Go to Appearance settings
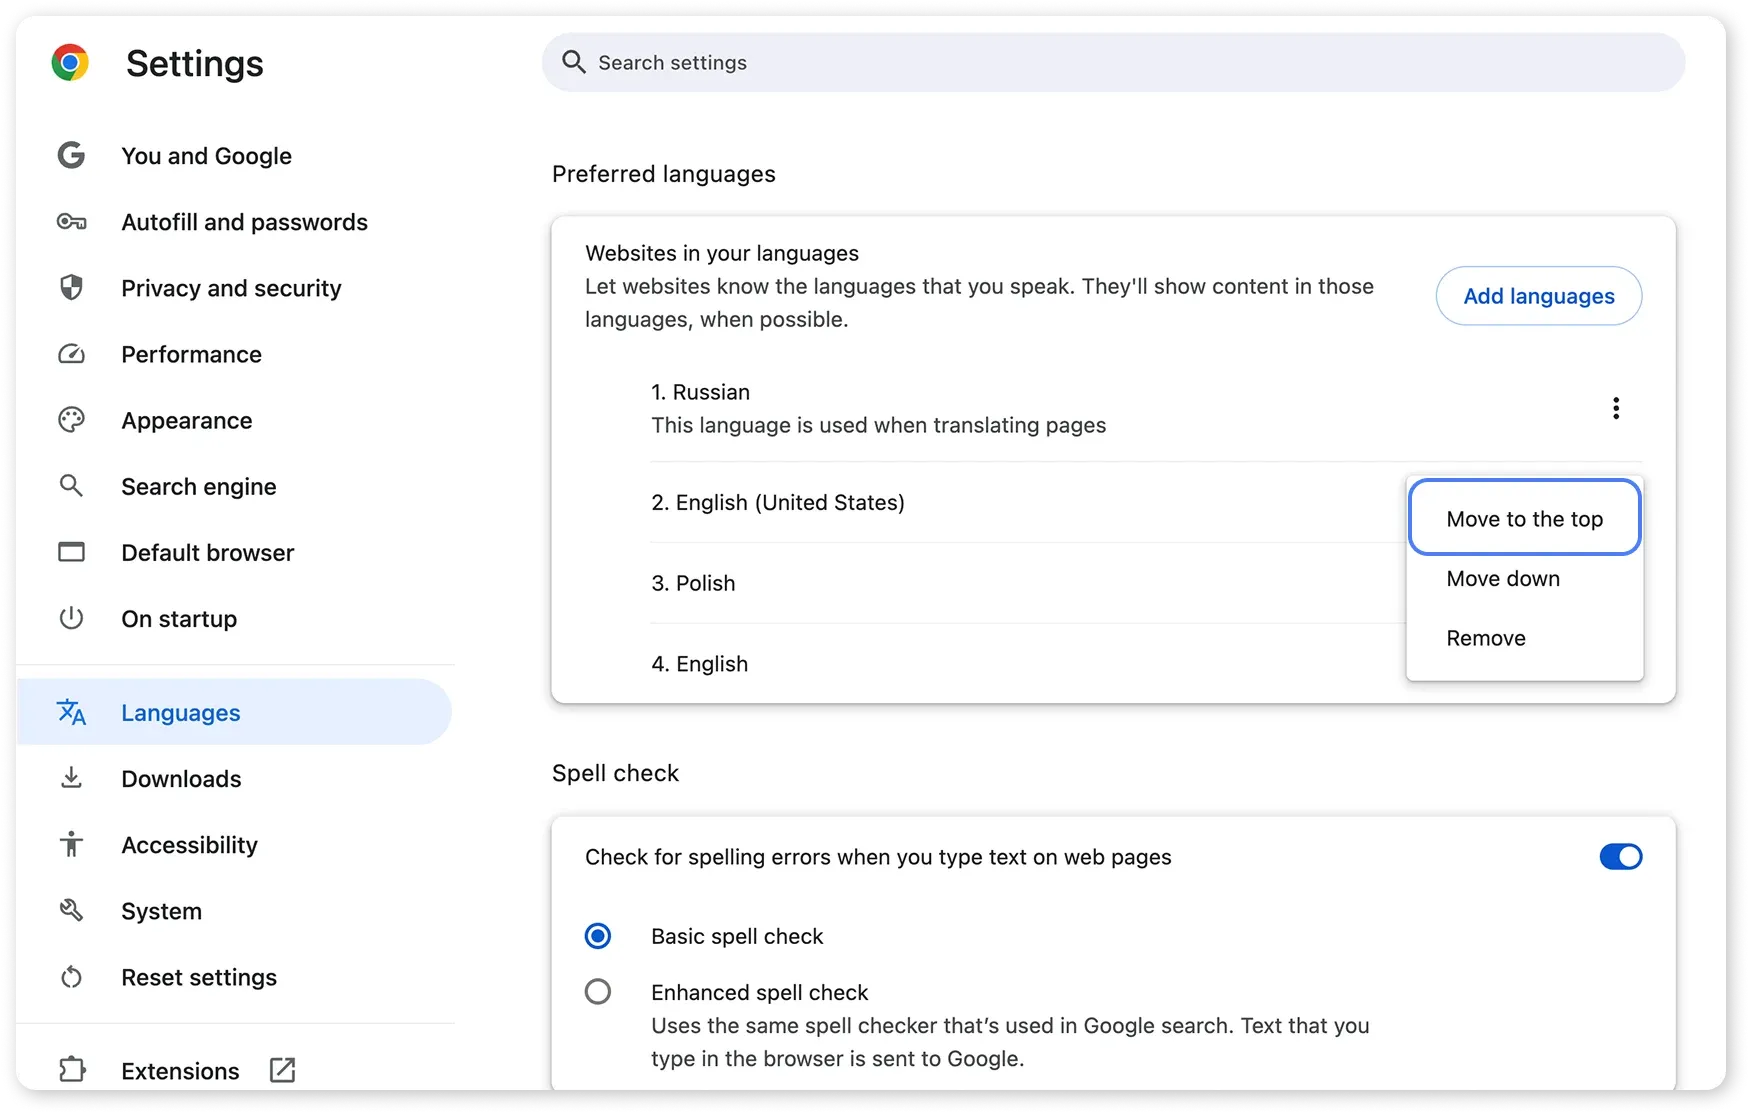Image resolution: width=1750 pixels, height=1114 pixels. click(186, 420)
